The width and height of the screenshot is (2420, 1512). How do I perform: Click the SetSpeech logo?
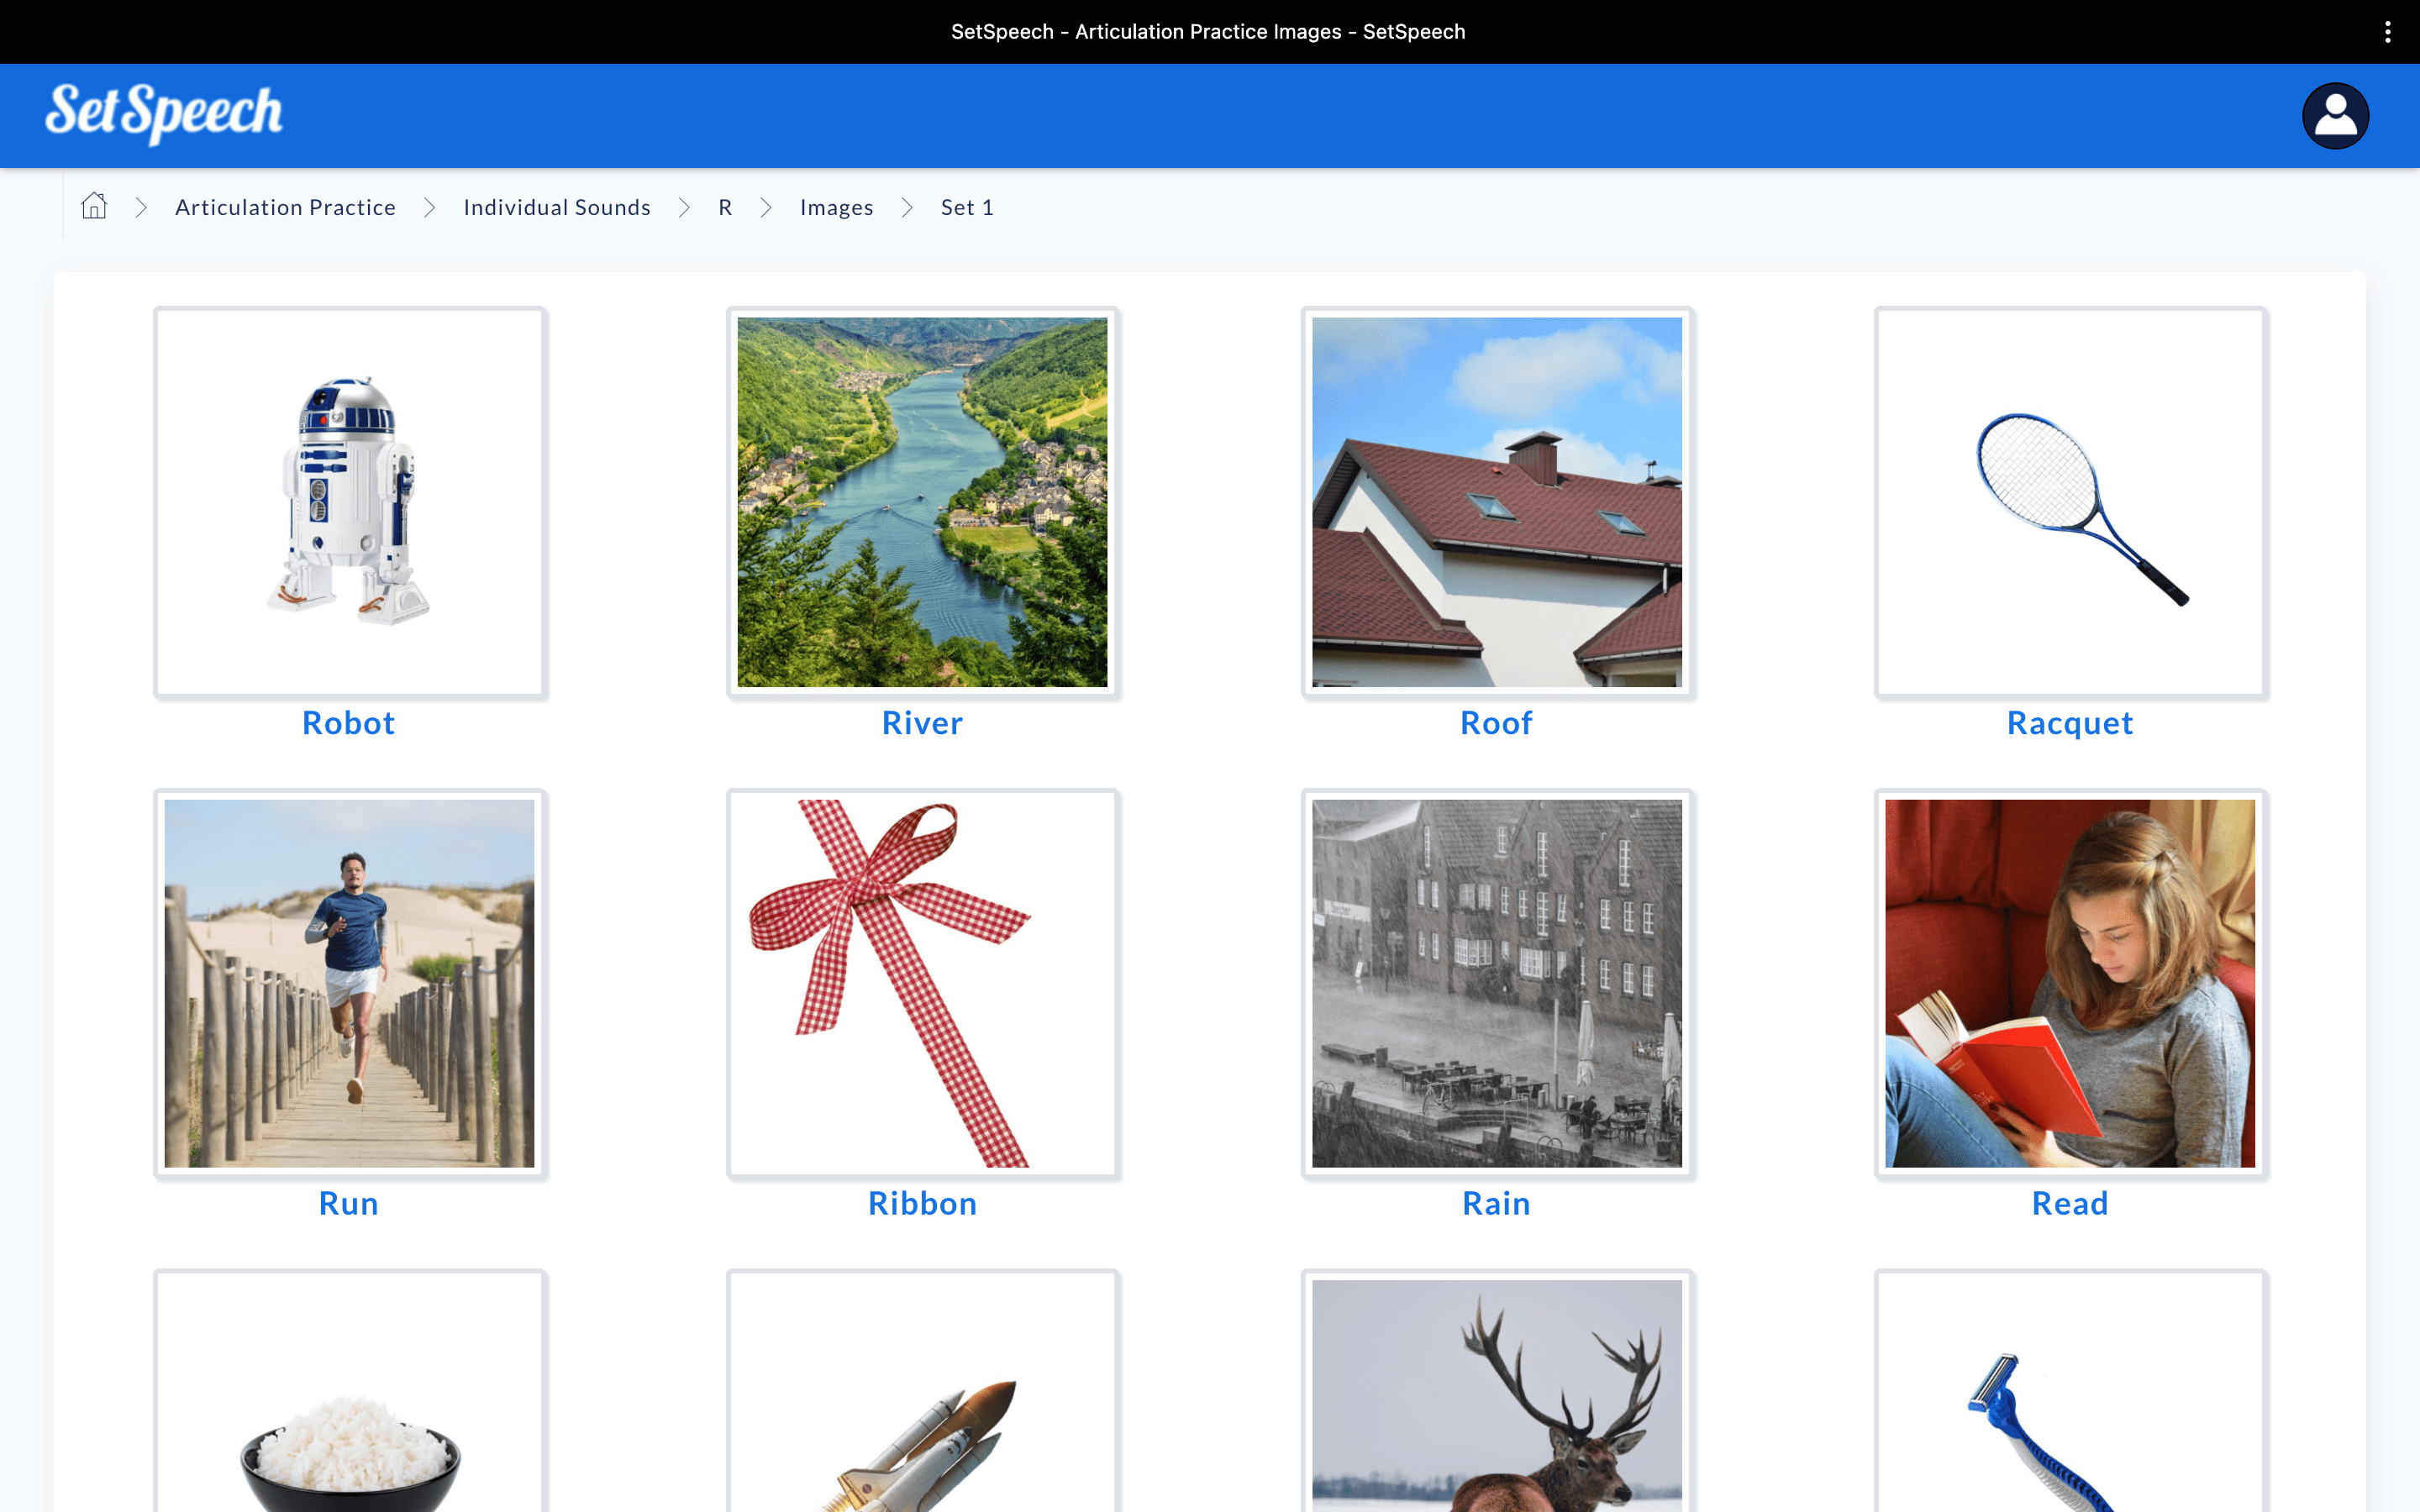164,113
